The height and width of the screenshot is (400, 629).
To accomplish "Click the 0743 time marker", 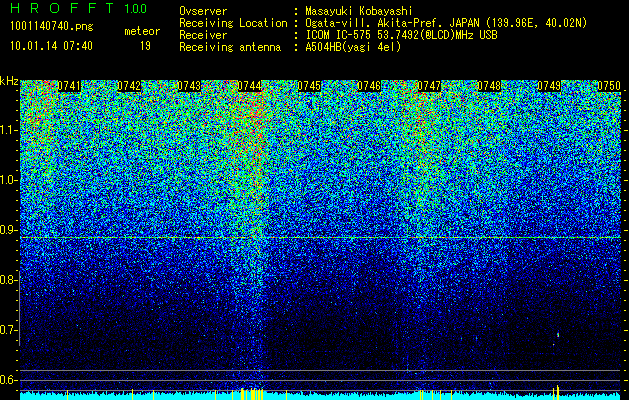I will click(x=189, y=86).
